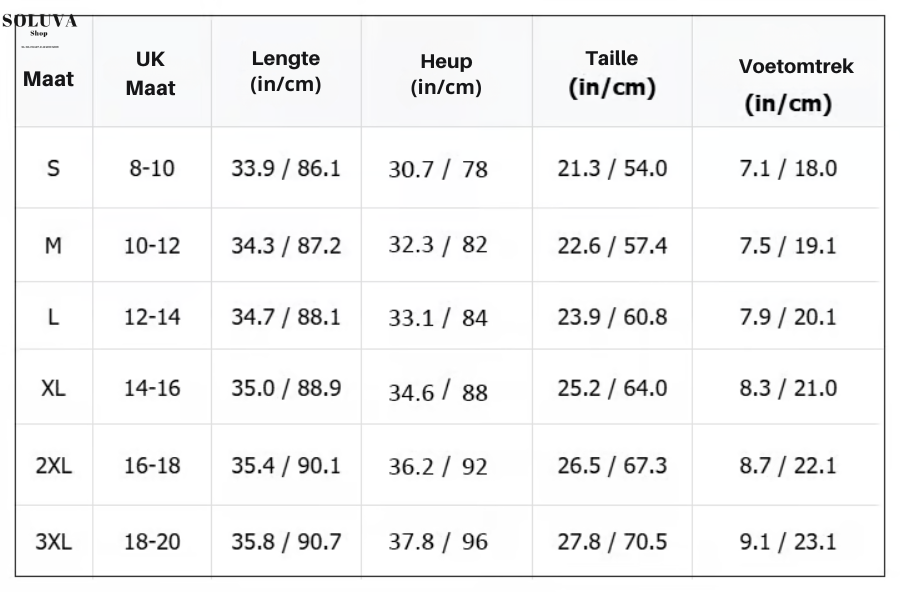The image size is (900, 592).
Task: Select the 25.2 / 64.0 waist cell
Action: click(x=611, y=389)
